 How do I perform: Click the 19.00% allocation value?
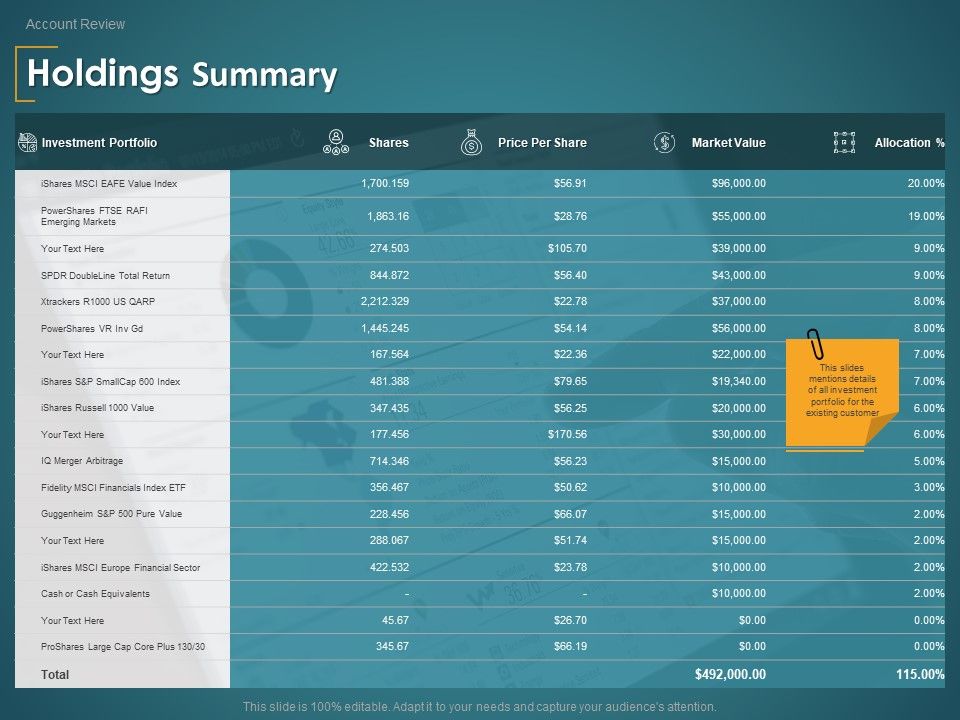click(x=926, y=216)
